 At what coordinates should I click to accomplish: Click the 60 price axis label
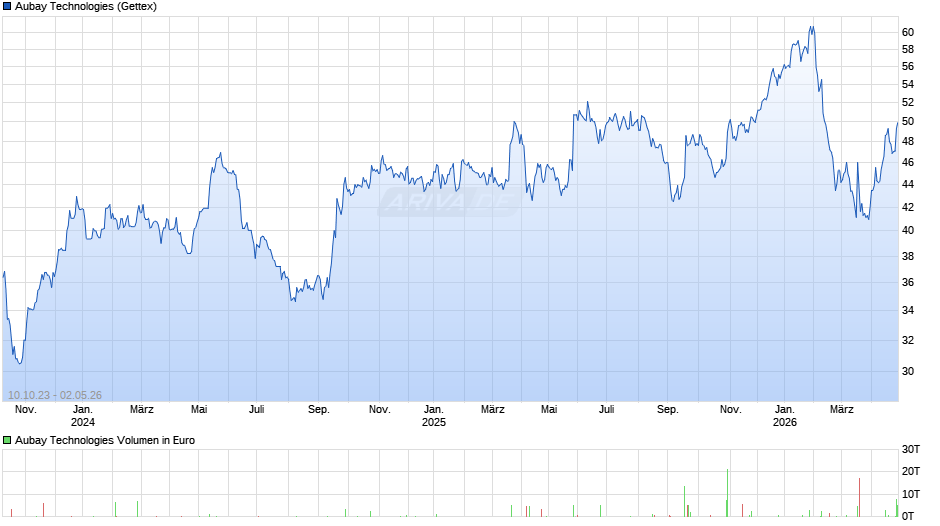908,32
